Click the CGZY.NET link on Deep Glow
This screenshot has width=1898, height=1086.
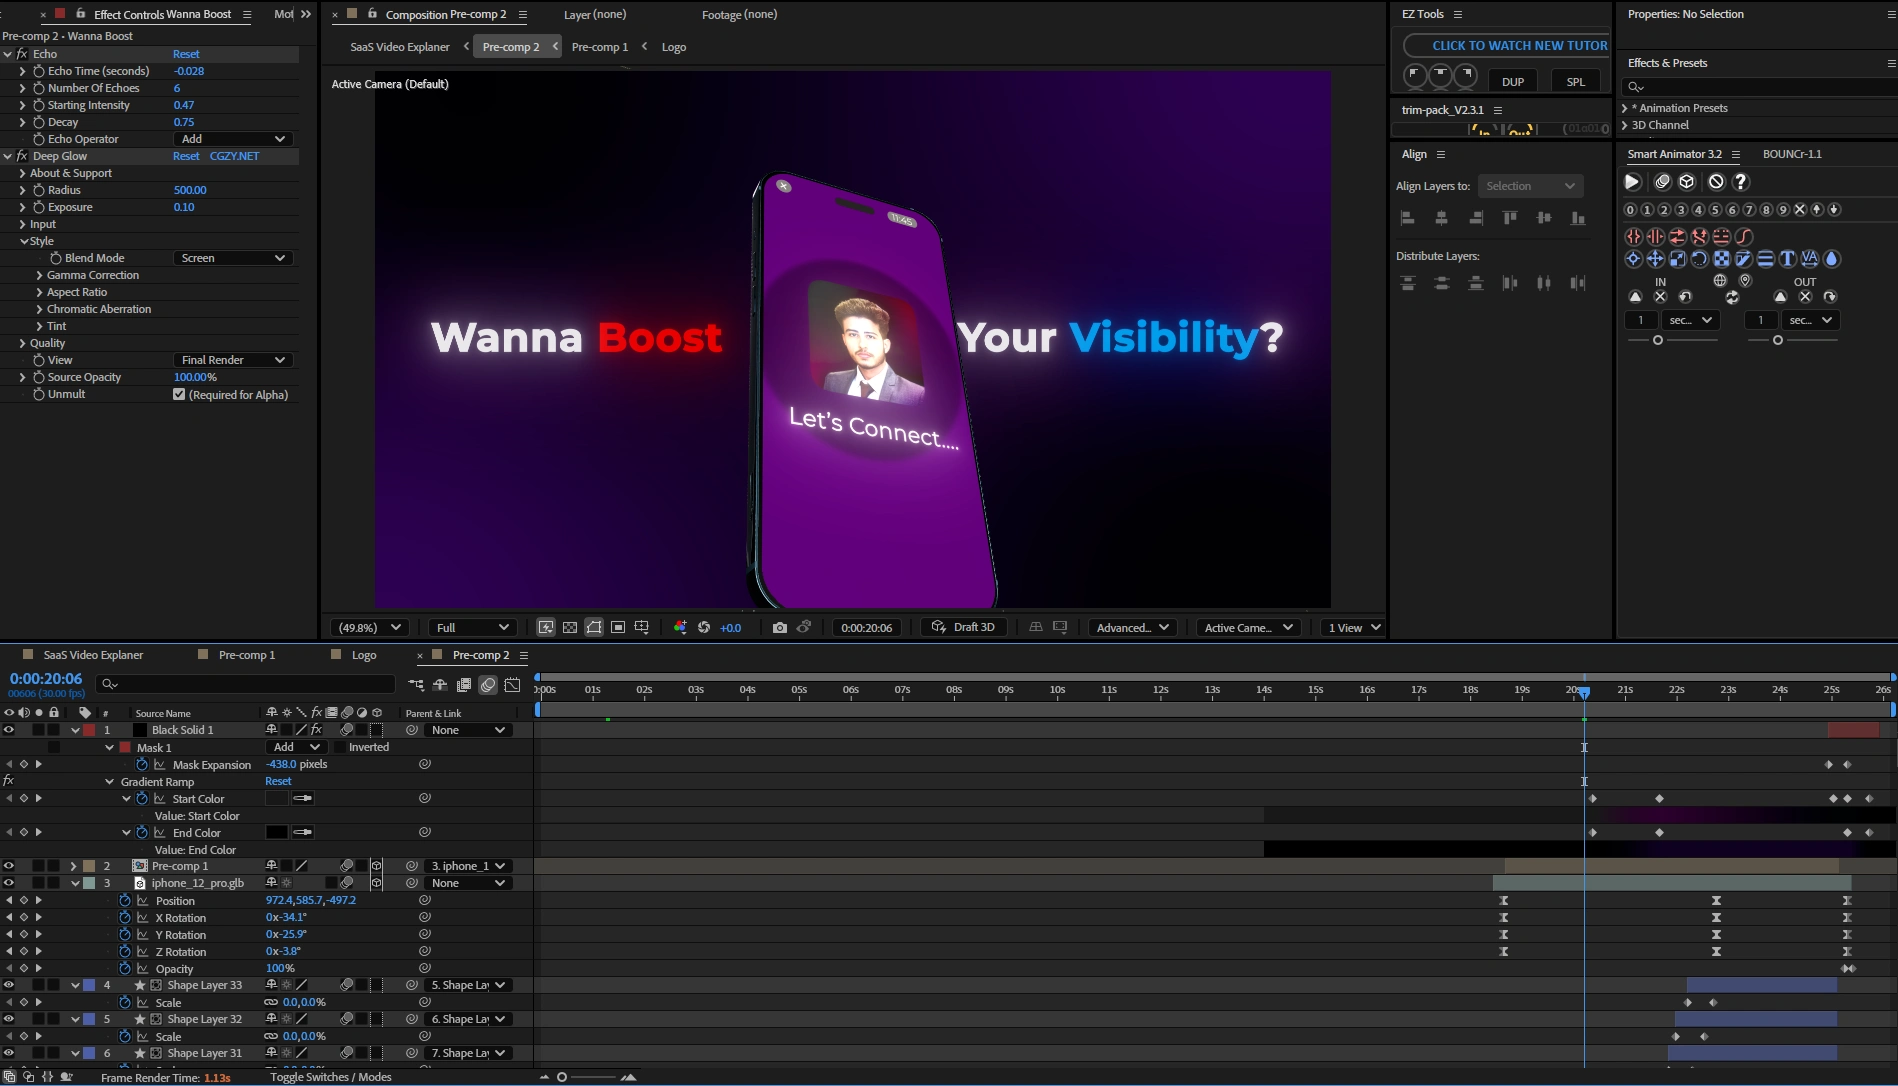[x=234, y=156]
